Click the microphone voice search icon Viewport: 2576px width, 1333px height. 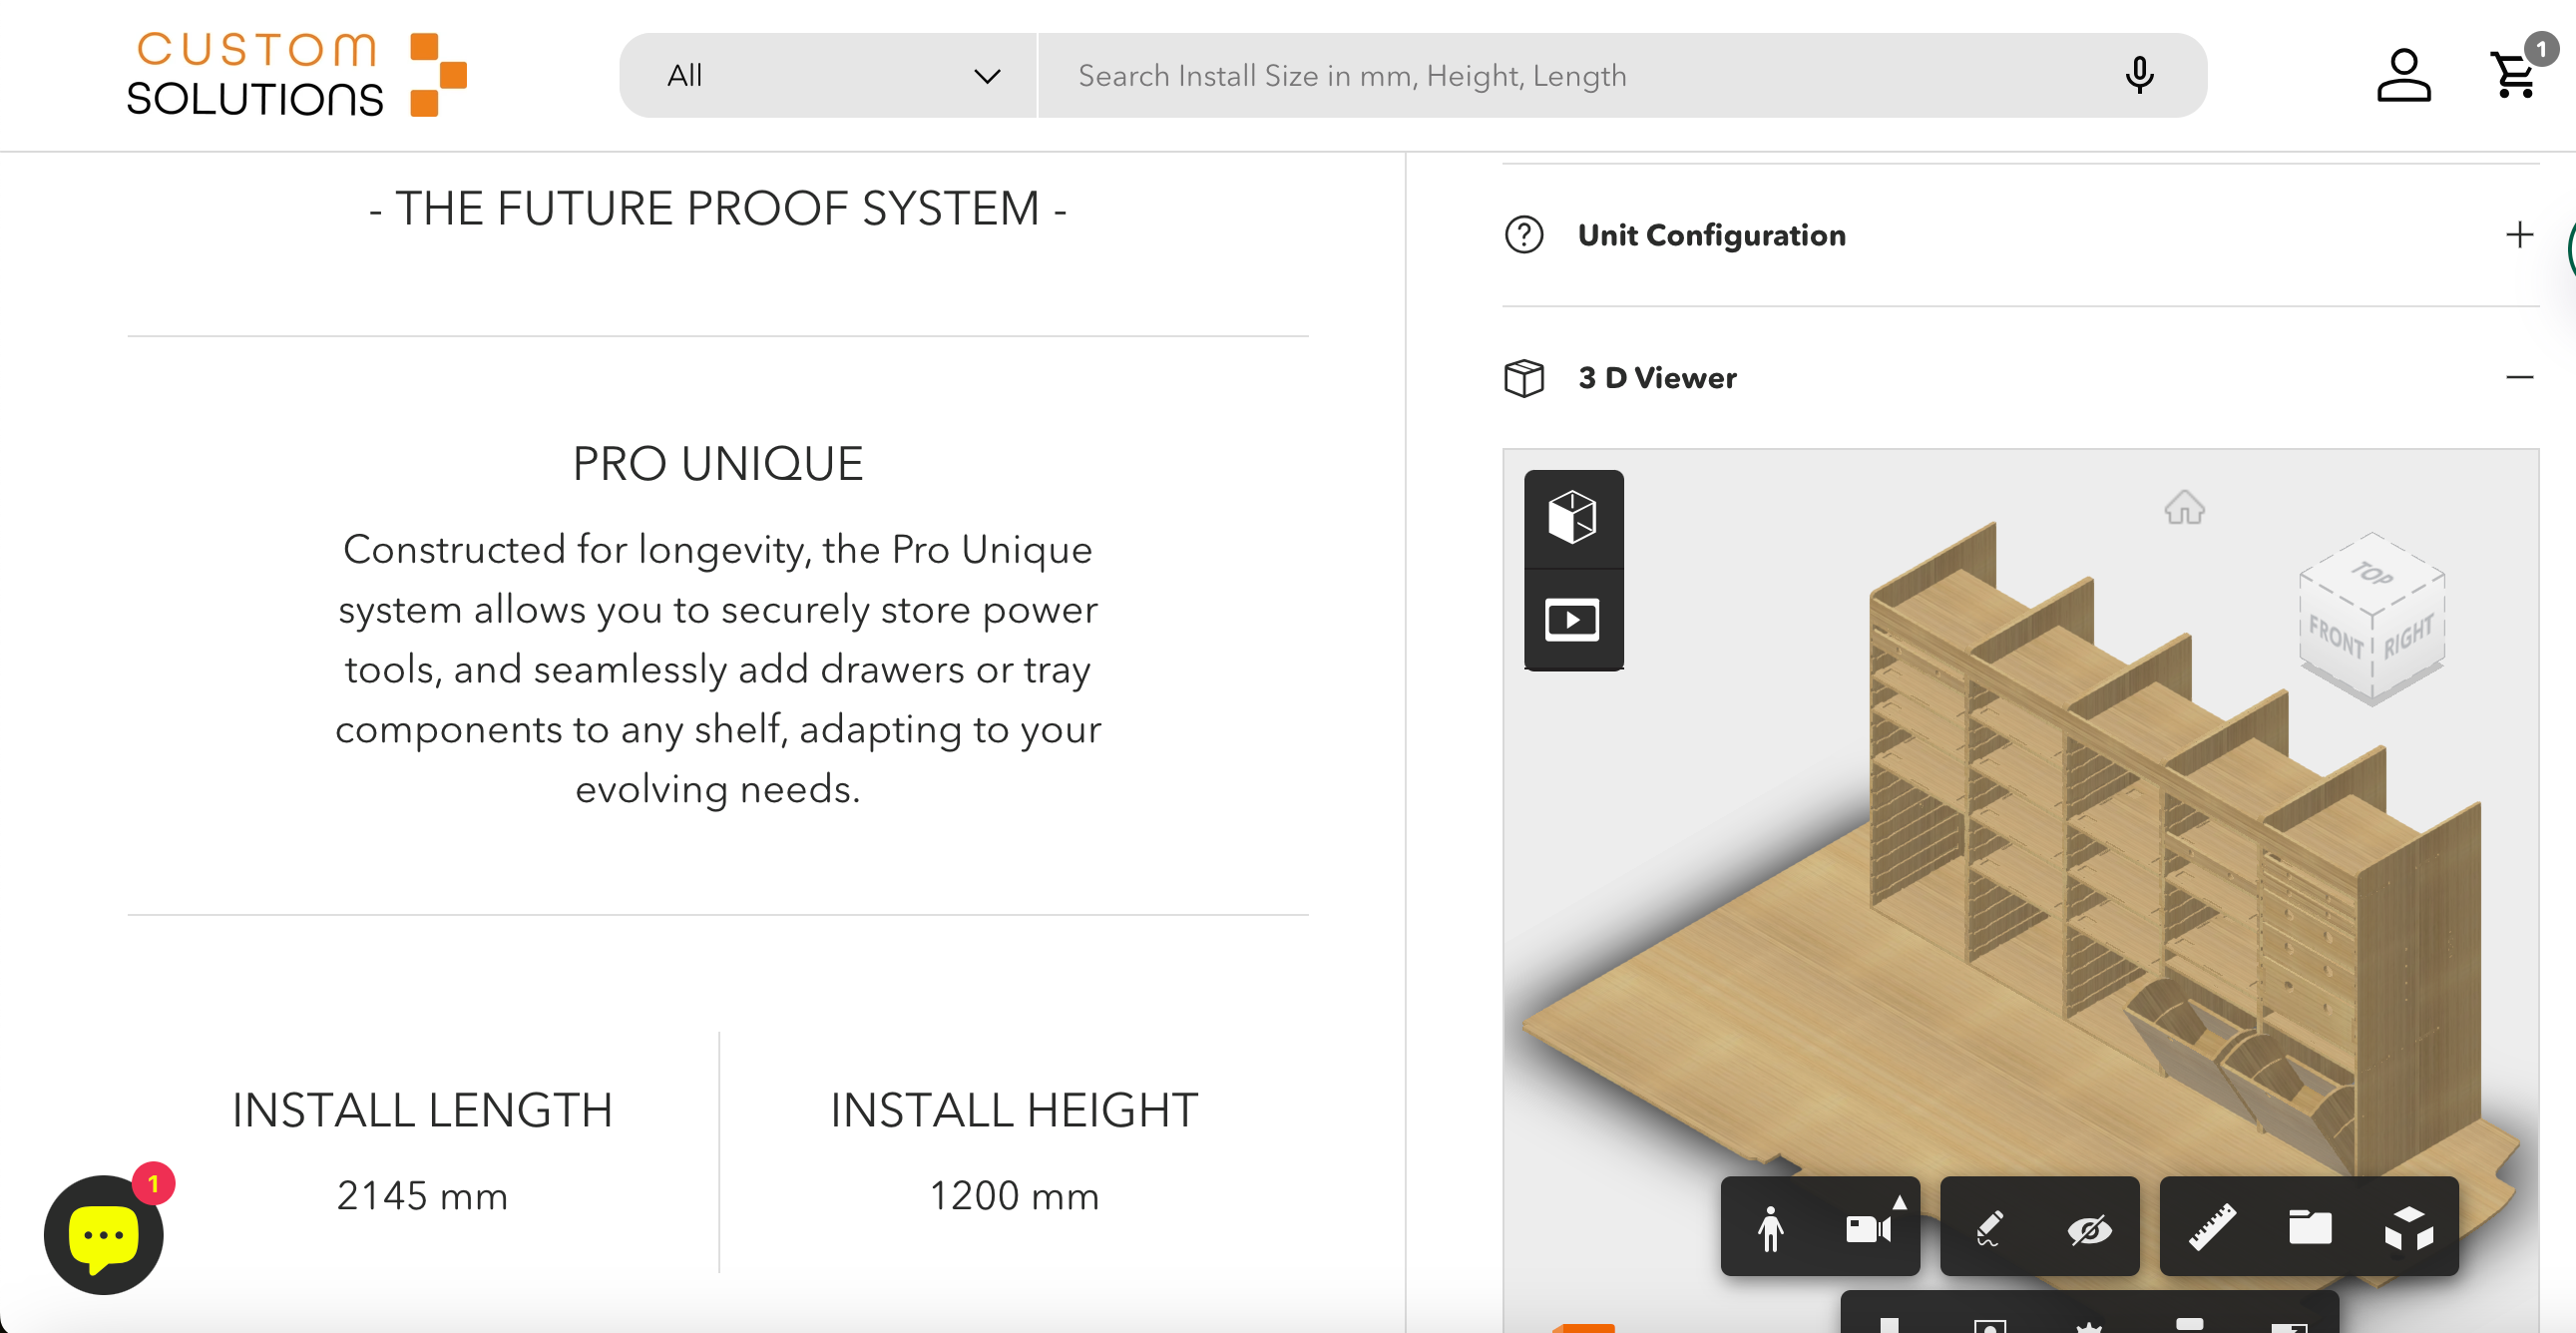[x=2139, y=76]
